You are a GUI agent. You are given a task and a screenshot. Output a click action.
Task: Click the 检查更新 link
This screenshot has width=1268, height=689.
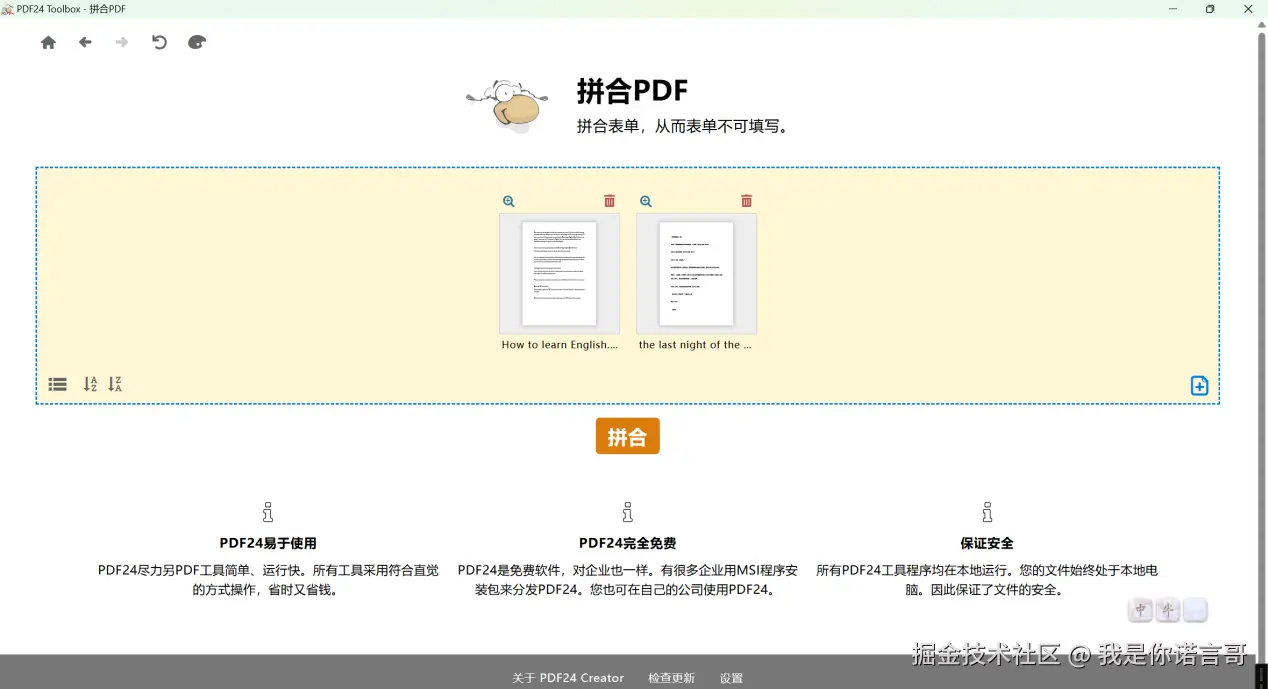tap(671, 678)
